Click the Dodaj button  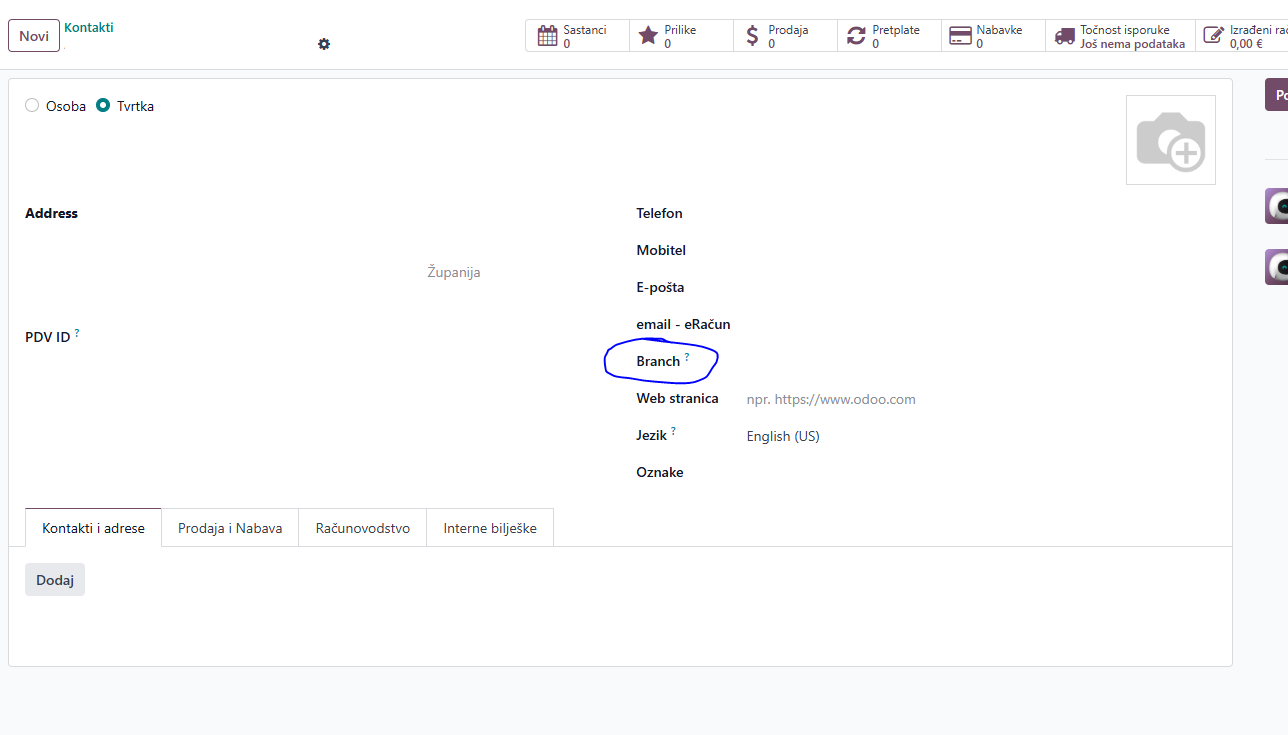[55, 580]
